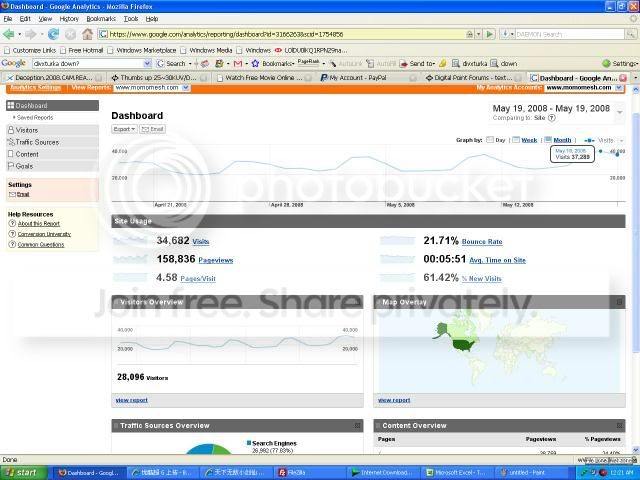Open the tab list dropdown arrow

pos(636,78)
